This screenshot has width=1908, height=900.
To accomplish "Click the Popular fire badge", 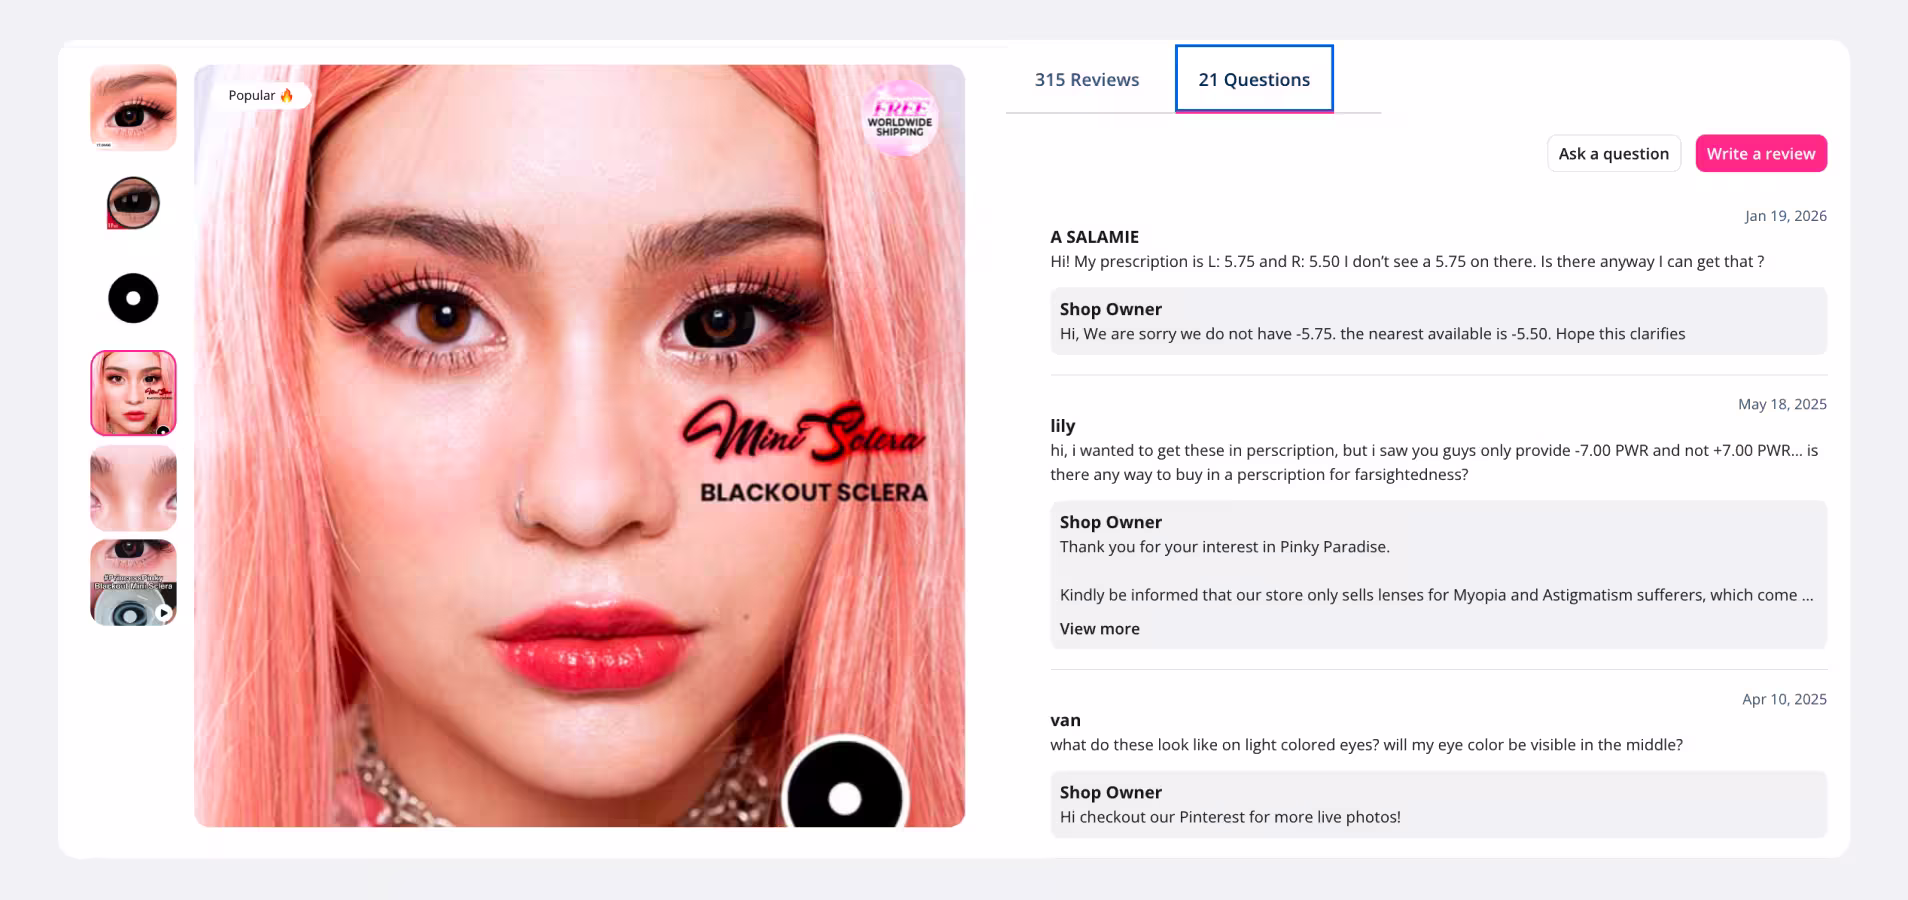I will click(x=261, y=95).
